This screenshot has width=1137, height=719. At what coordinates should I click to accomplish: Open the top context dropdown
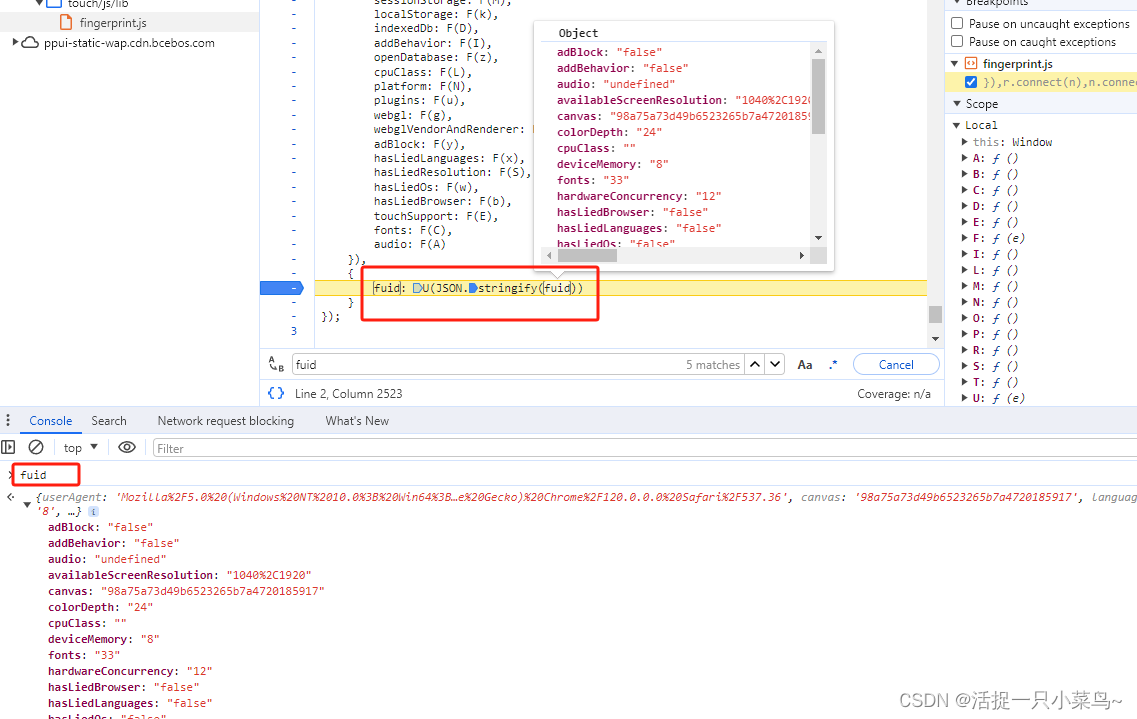(81, 447)
